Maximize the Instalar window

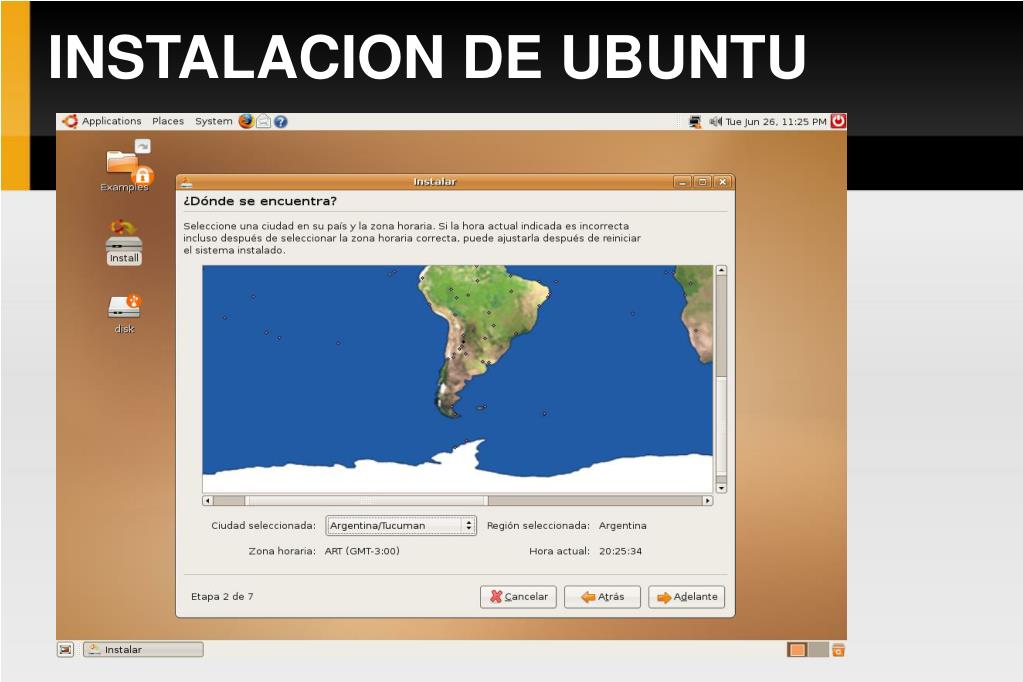coord(703,182)
